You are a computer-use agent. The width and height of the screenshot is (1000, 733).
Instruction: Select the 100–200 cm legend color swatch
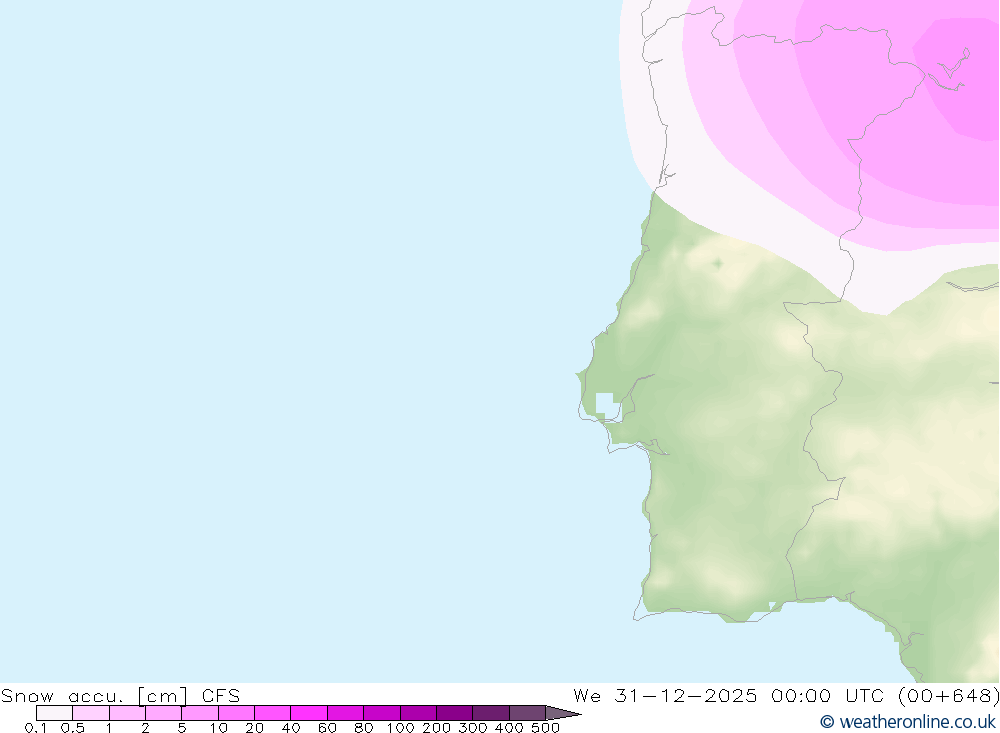(x=418, y=713)
